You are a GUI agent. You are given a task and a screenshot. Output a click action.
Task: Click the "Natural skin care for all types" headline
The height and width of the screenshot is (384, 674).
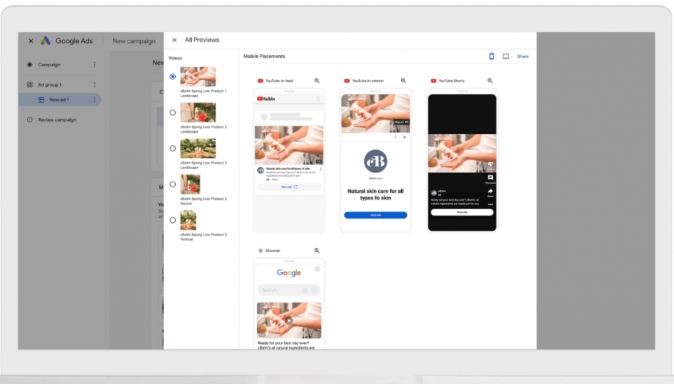coord(375,194)
